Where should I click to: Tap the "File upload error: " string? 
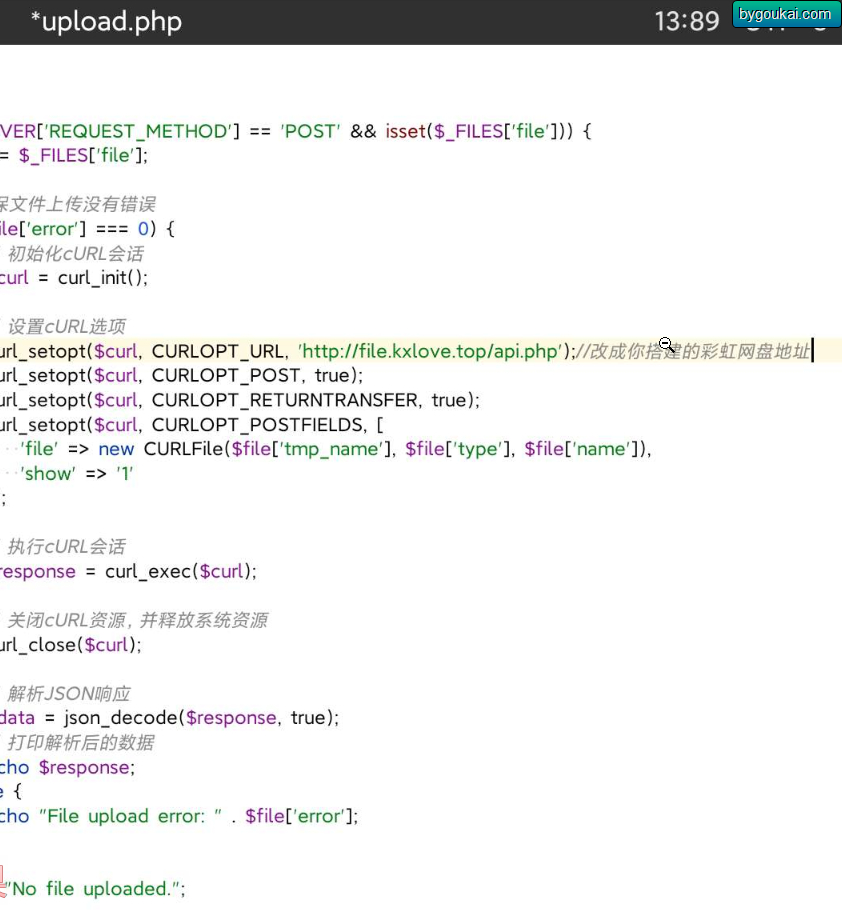[x=131, y=817]
